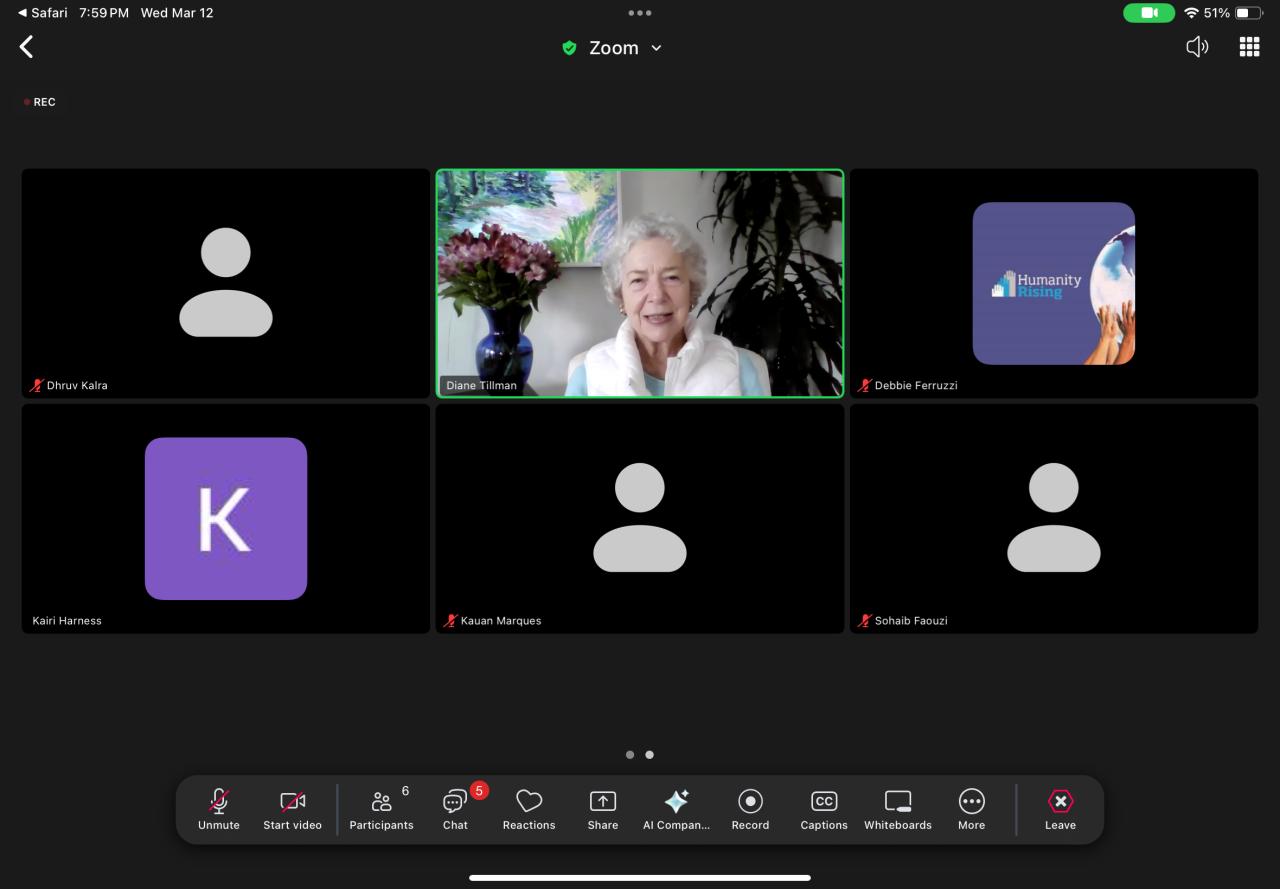
Task: Switch layout using the grid view icon
Action: (1249, 47)
